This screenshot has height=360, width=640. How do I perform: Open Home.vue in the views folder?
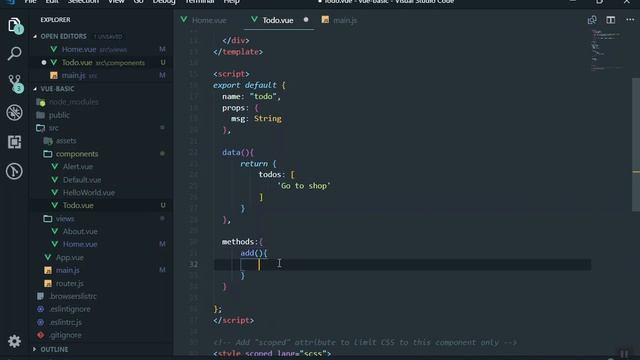tap(80, 244)
